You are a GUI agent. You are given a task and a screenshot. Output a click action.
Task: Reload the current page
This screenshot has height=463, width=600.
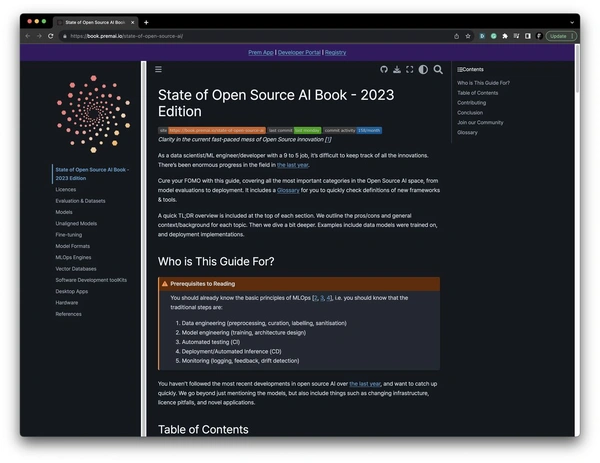pyautogui.click(x=51, y=36)
